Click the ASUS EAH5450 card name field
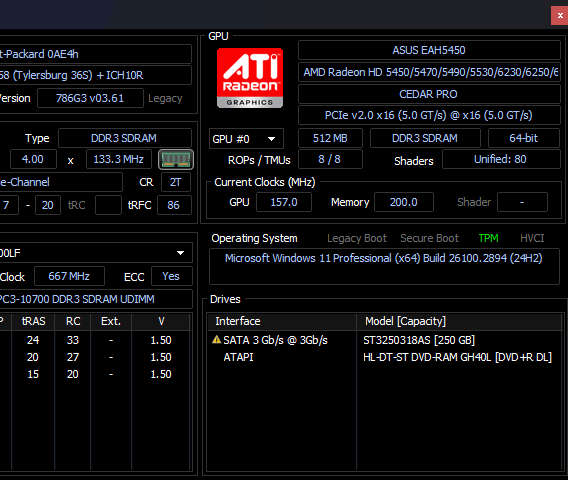Viewport: 568px width, 480px height. point(429,50)
